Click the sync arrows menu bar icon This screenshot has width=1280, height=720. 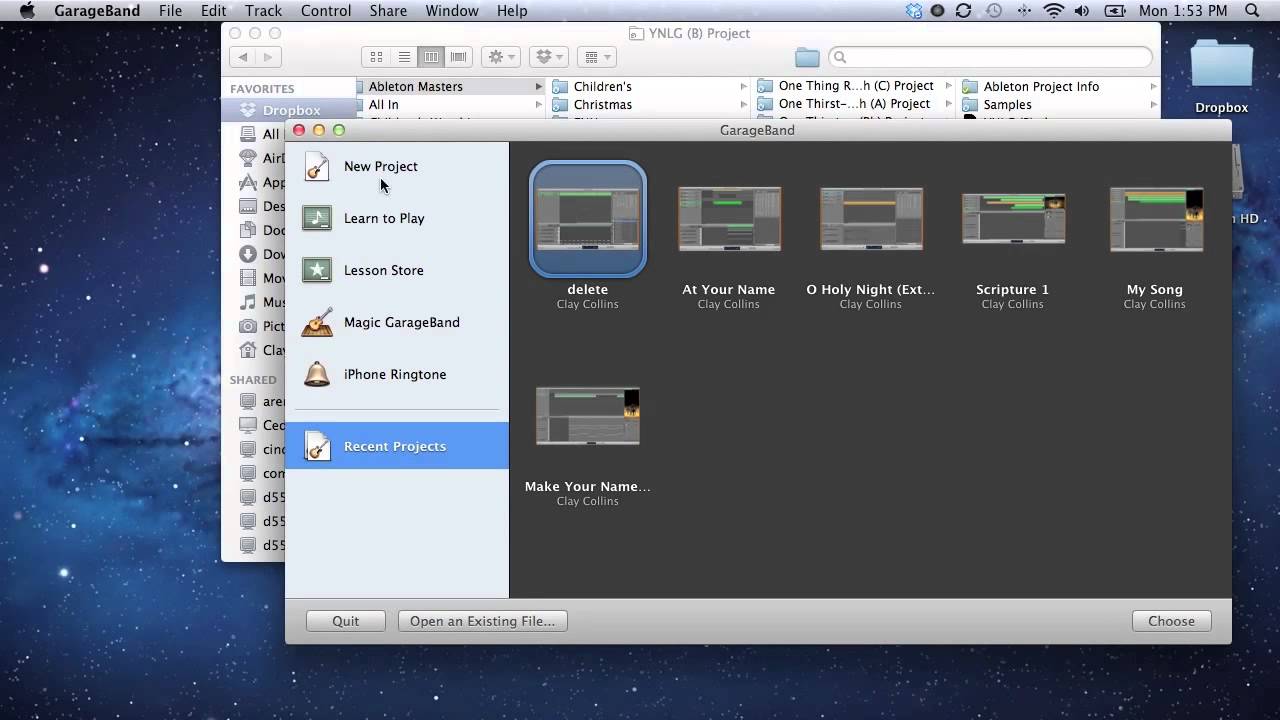click(x=963, y=11)
